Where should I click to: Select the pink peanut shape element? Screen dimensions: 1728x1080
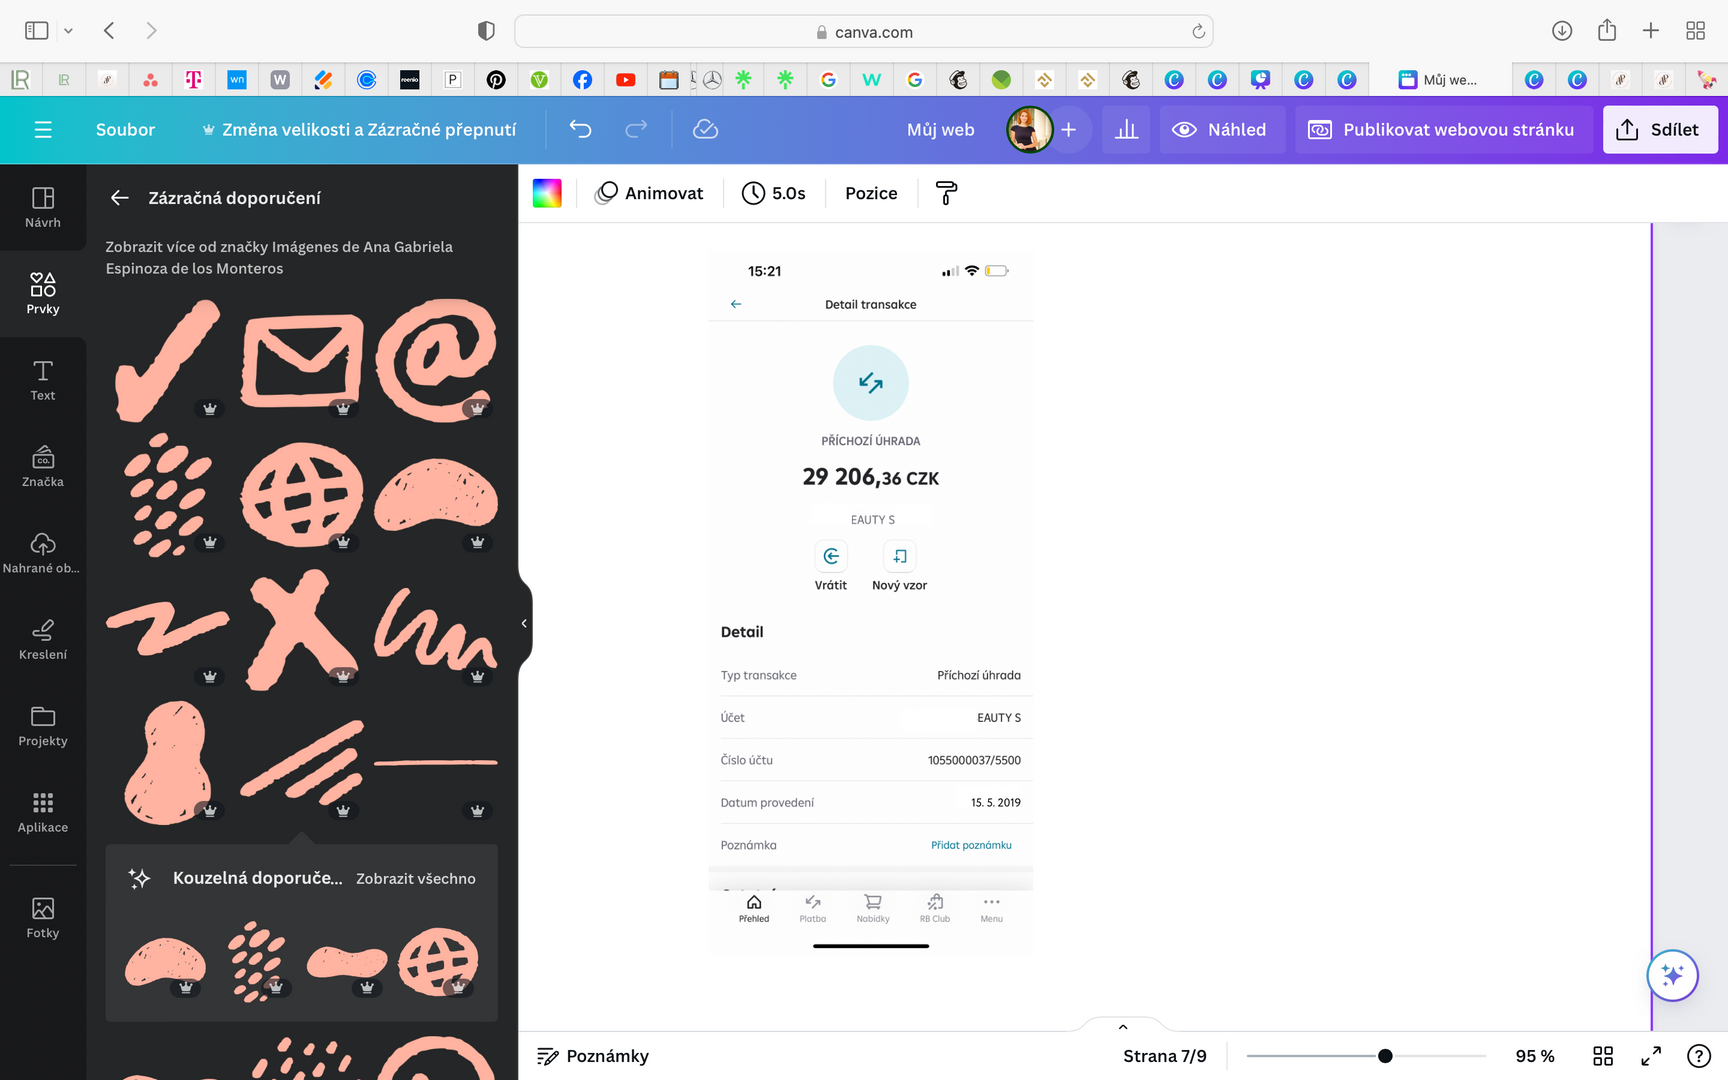pyautogui.click(x=168, y=762)
